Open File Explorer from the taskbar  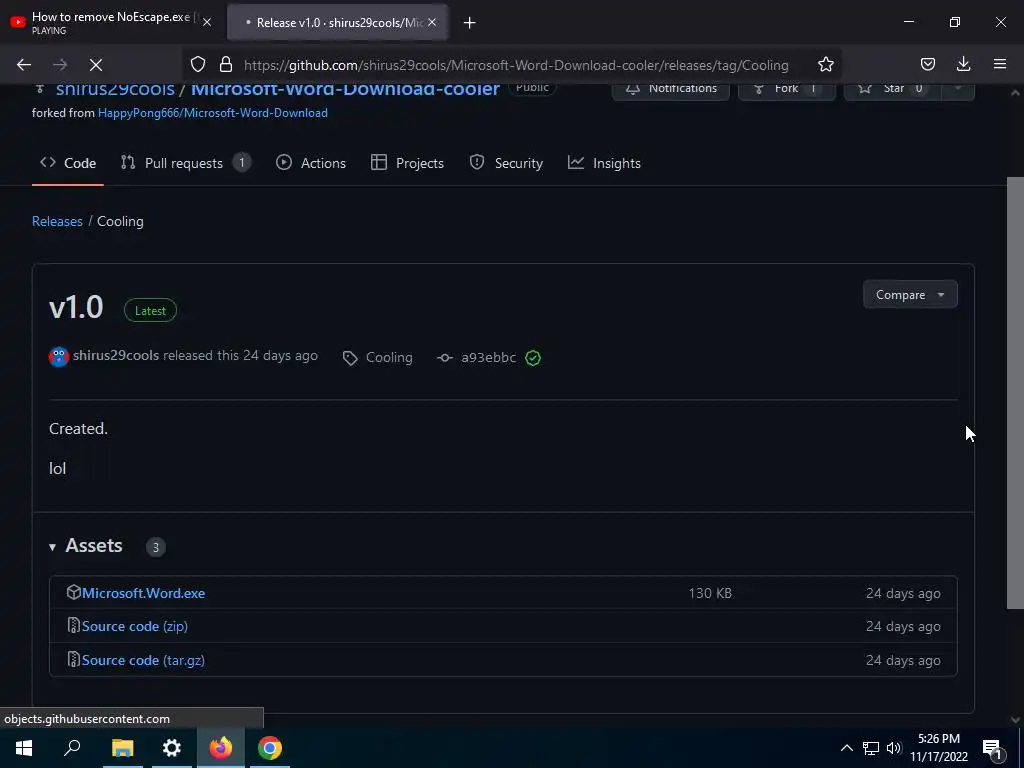click(x=122, y=748)
